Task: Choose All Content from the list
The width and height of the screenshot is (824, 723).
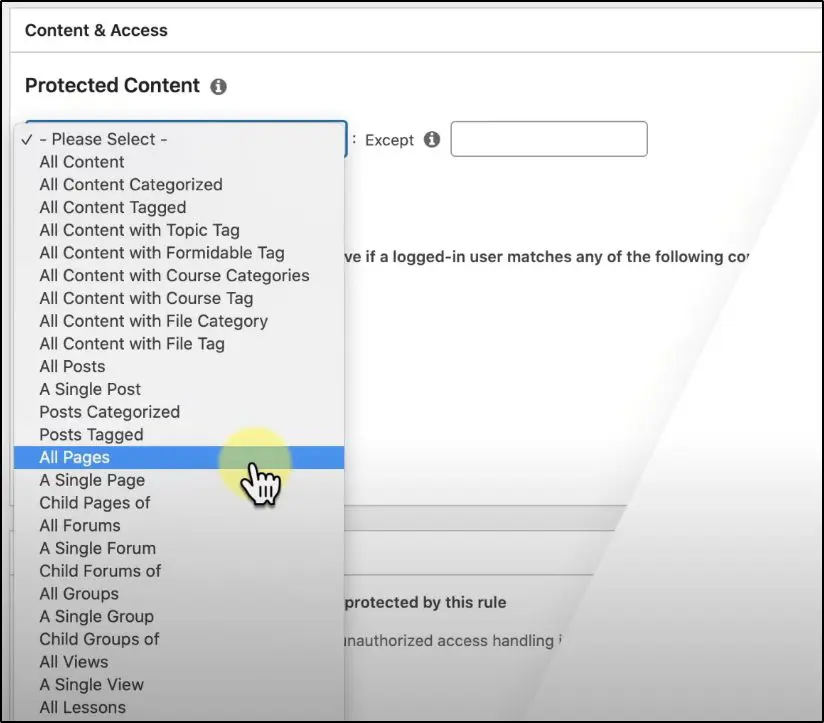Action: tap(81, 161)
